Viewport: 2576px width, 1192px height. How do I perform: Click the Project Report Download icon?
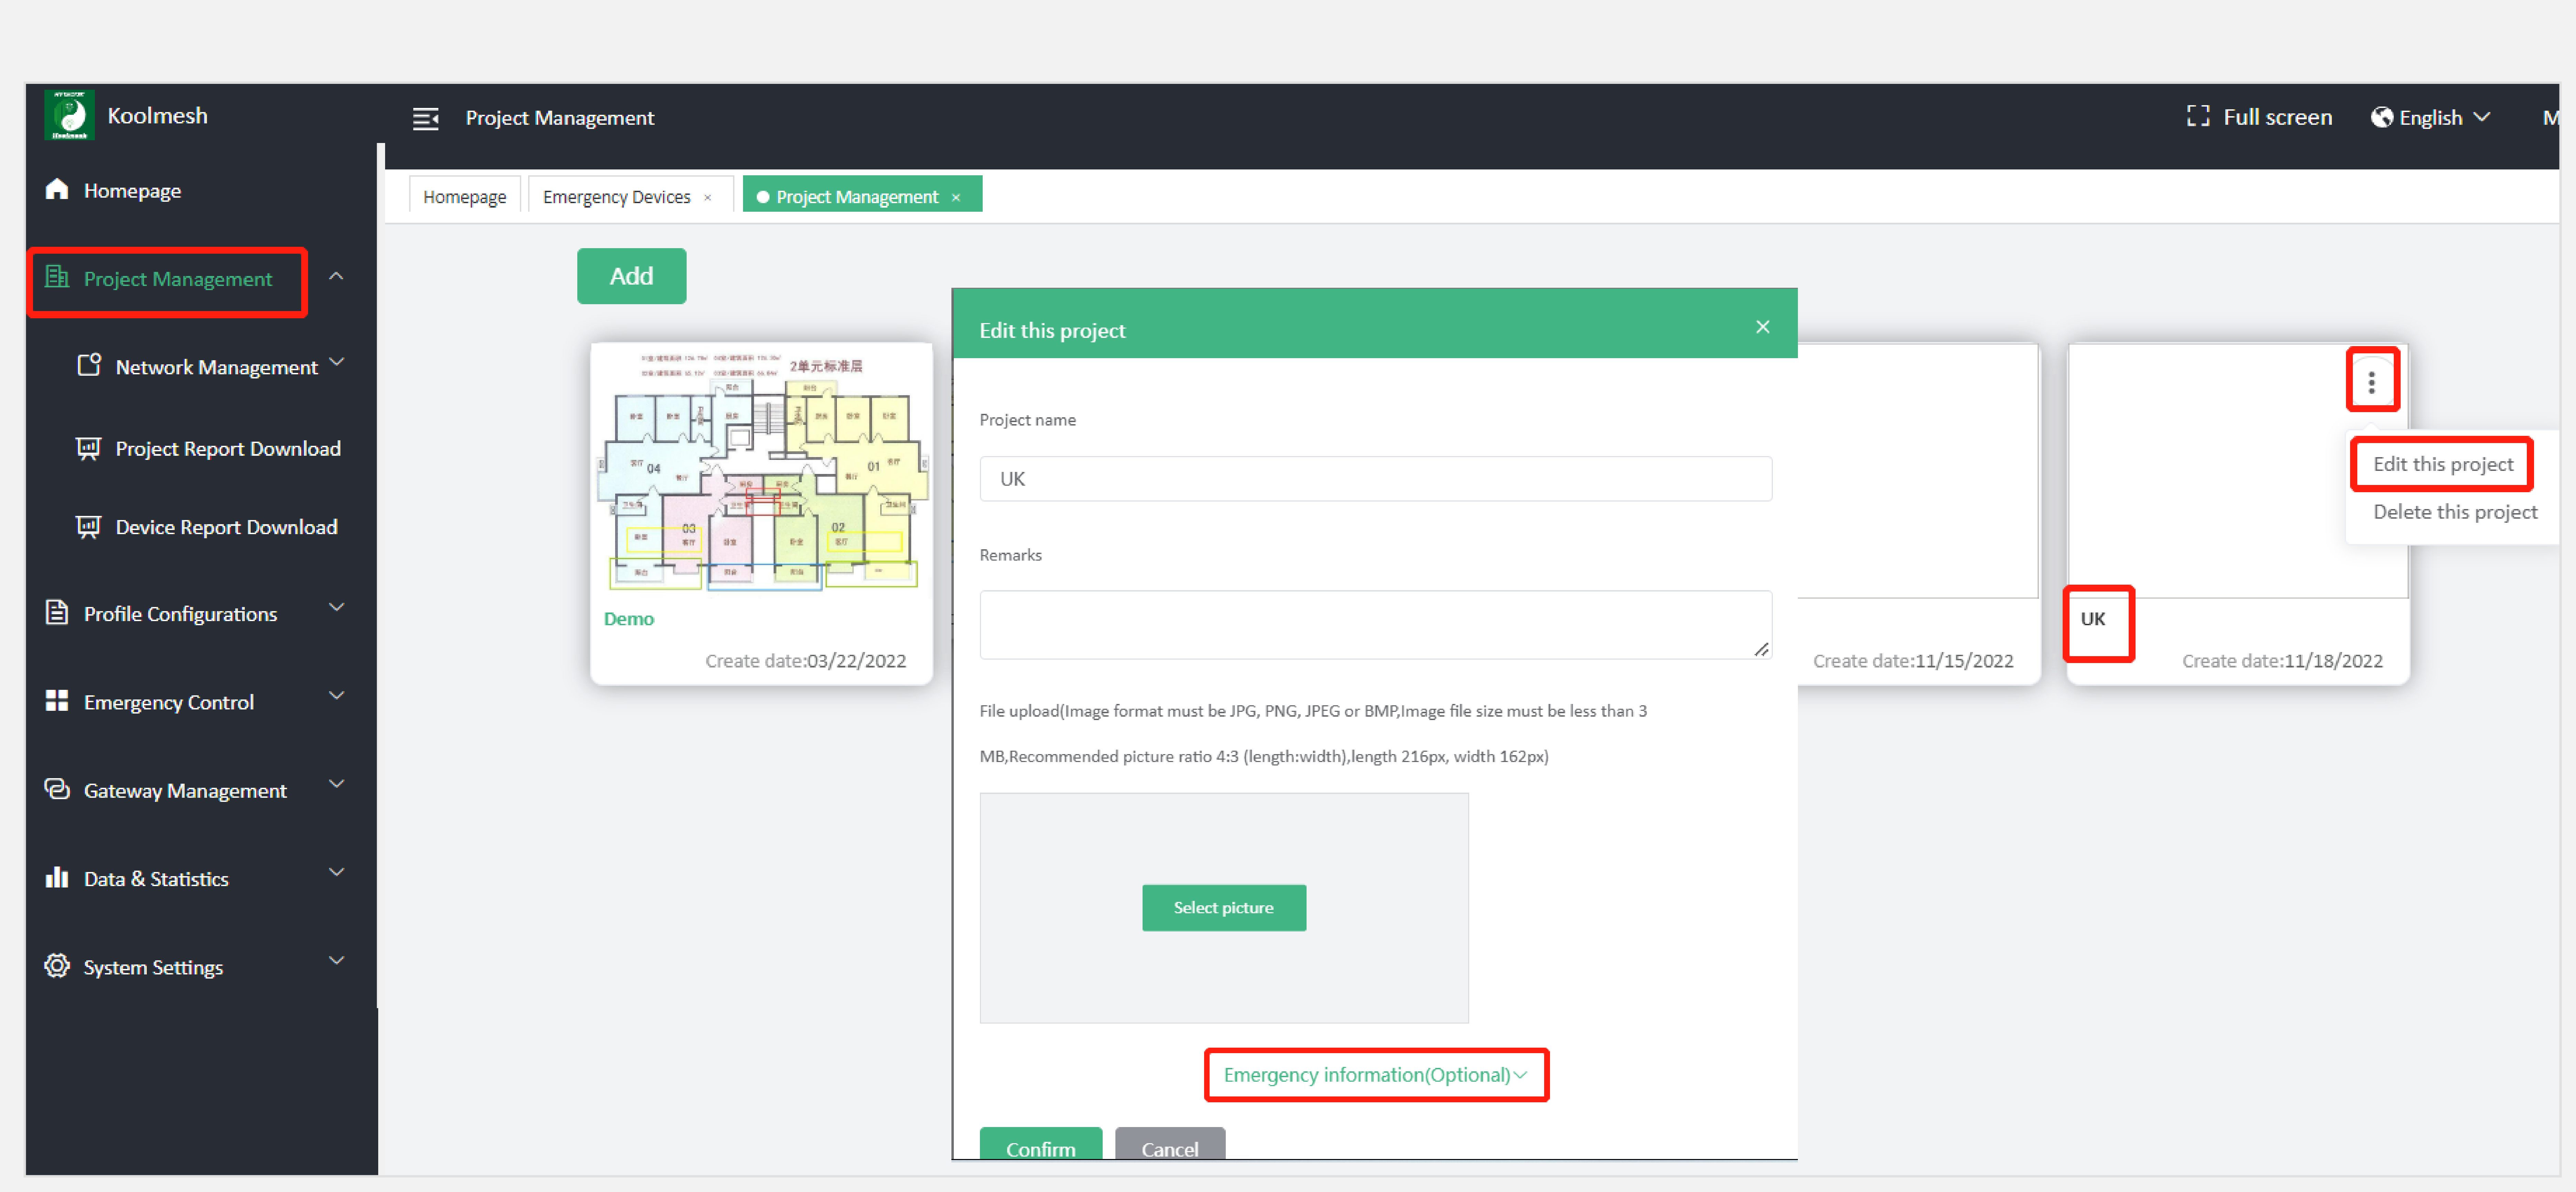click(x=89, y=448)
